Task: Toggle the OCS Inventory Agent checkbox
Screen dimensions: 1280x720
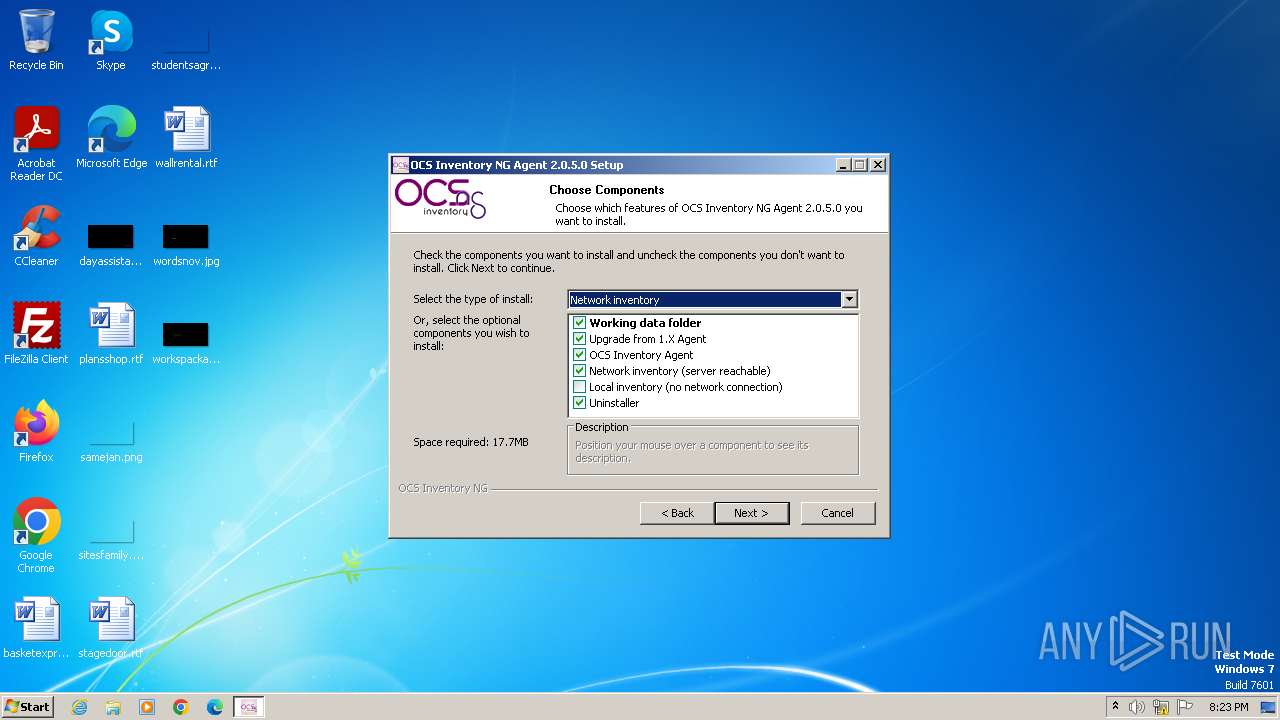Action: pyautogui.click(x=579, y=355)
